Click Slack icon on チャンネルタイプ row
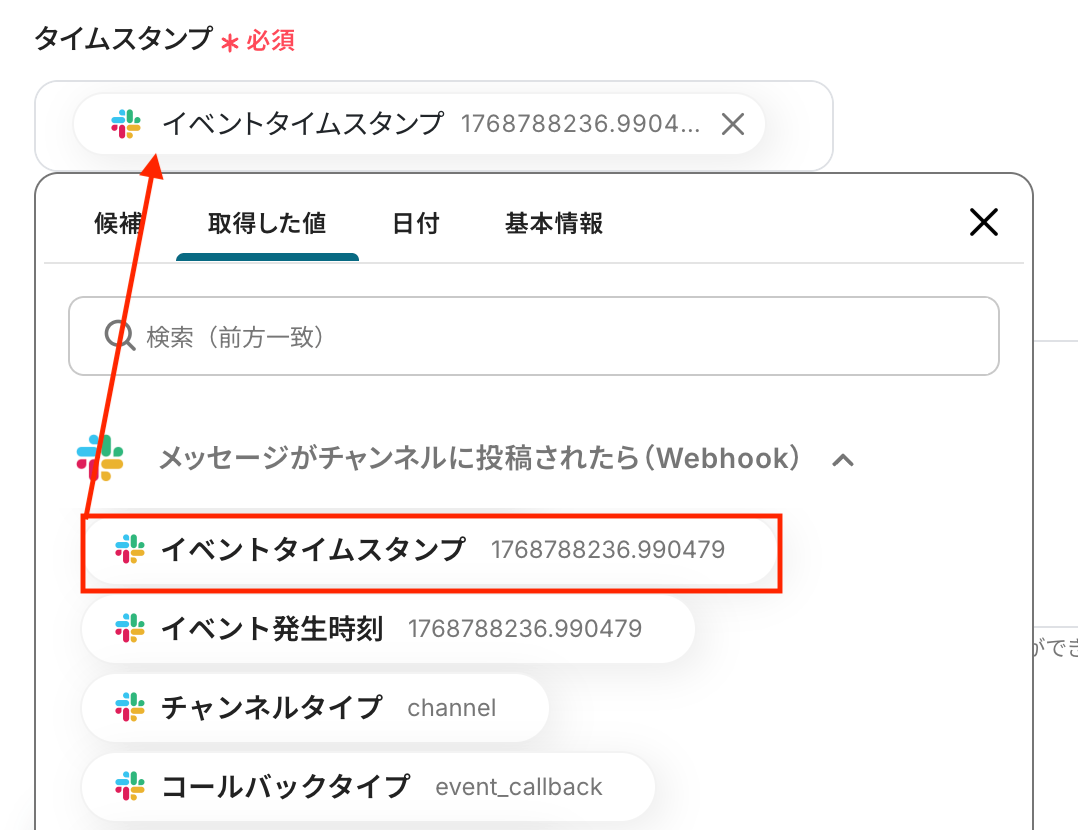The width and height of the screenshot is (1078, 830). 130,708
